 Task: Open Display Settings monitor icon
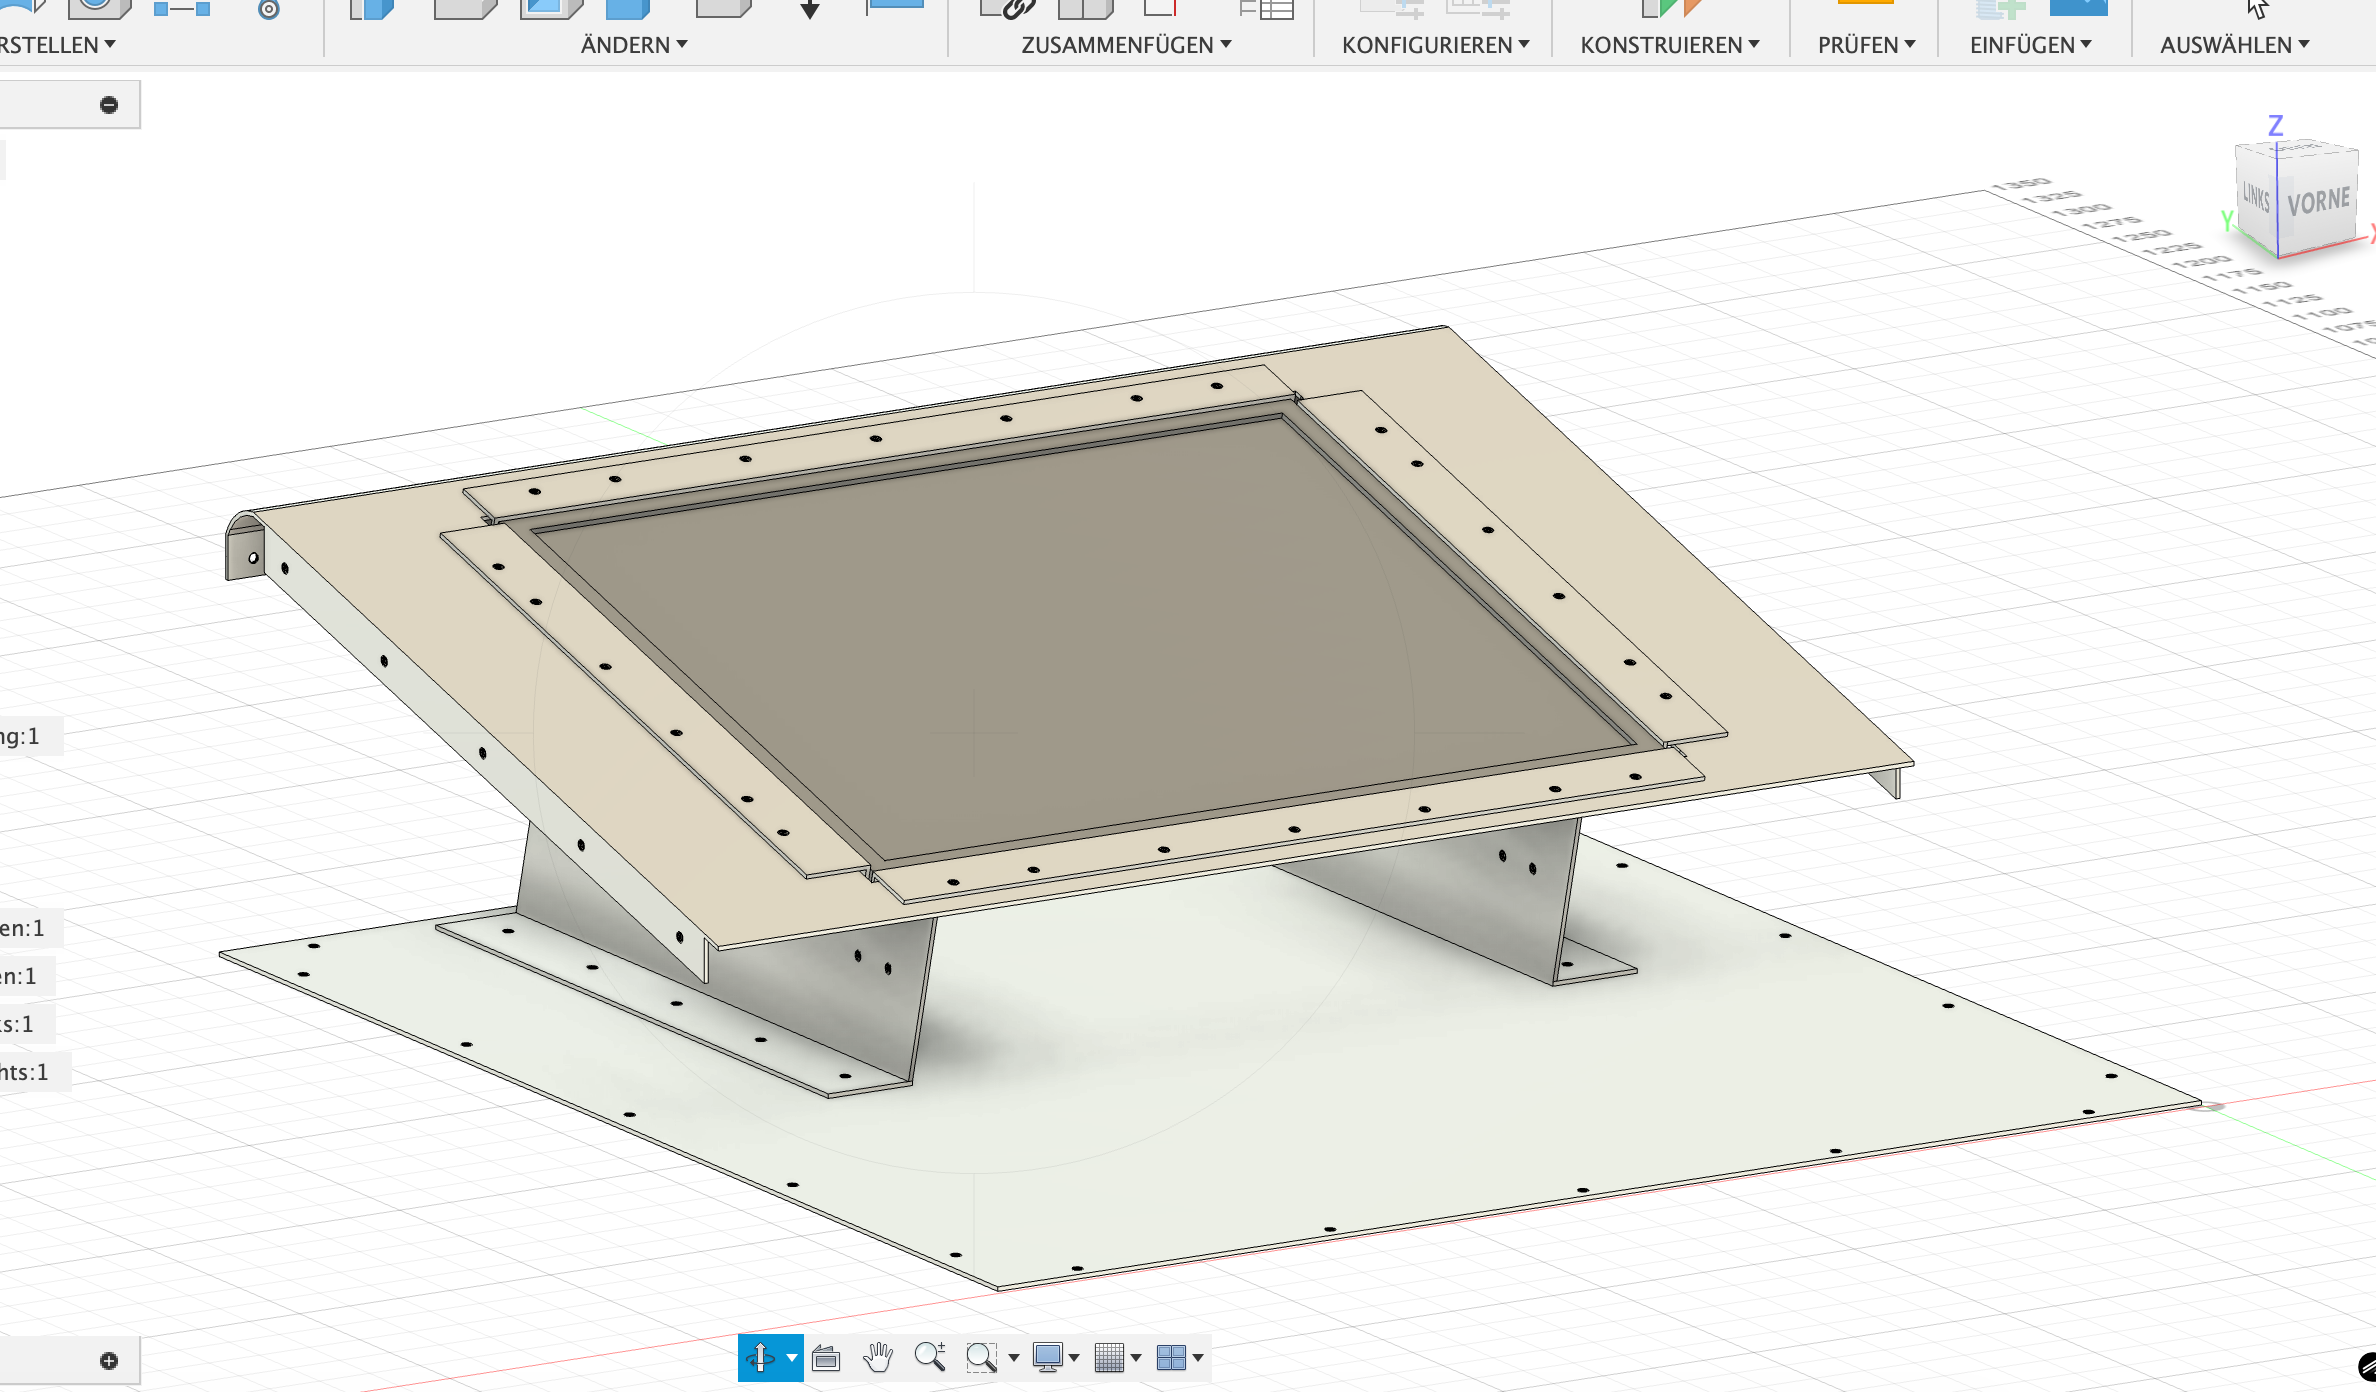point(1047,1357)
